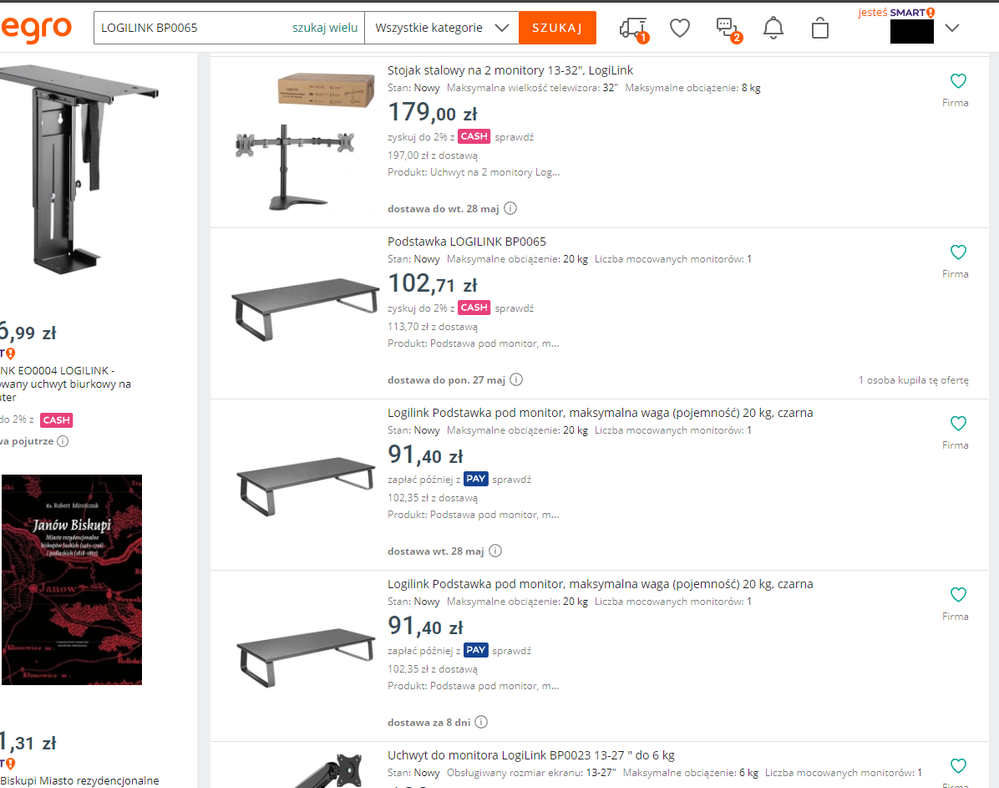This screenshot has width=999, height=788.
Task: Show delivery info for 'dostawa do wt. 28 maj'
Action: click(511, 209)
